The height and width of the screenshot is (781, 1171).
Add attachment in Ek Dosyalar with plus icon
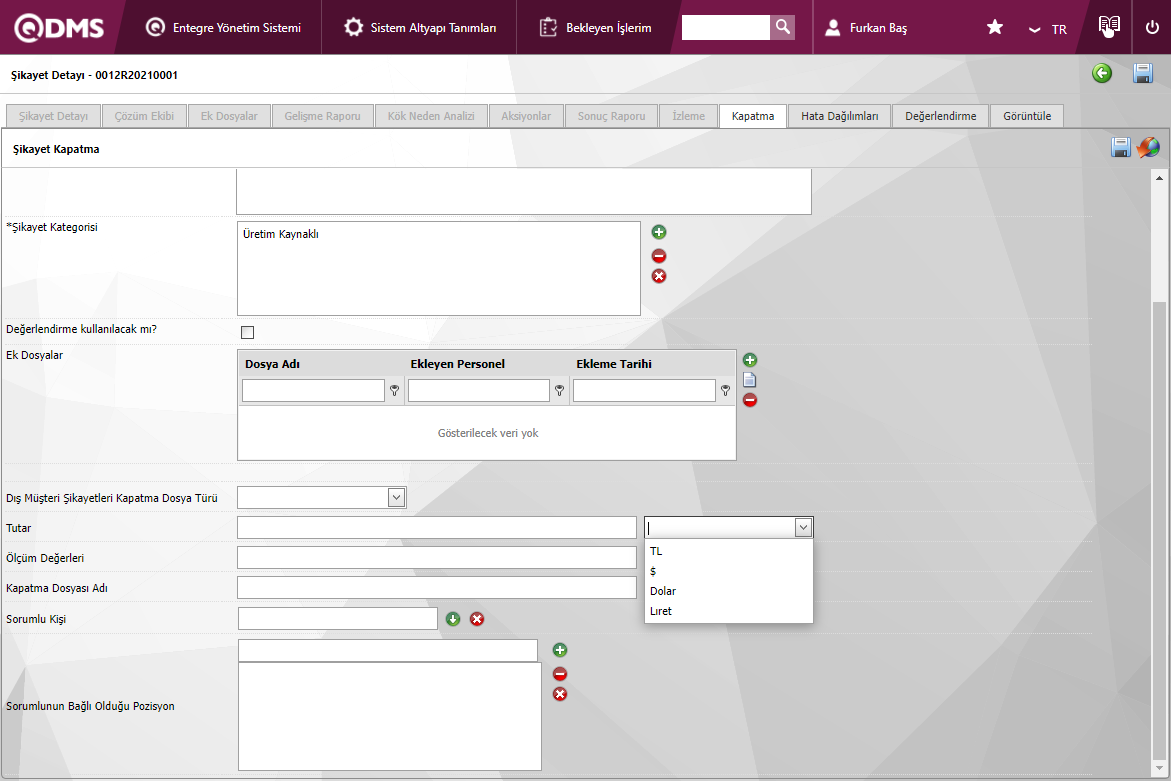point(750,360)
